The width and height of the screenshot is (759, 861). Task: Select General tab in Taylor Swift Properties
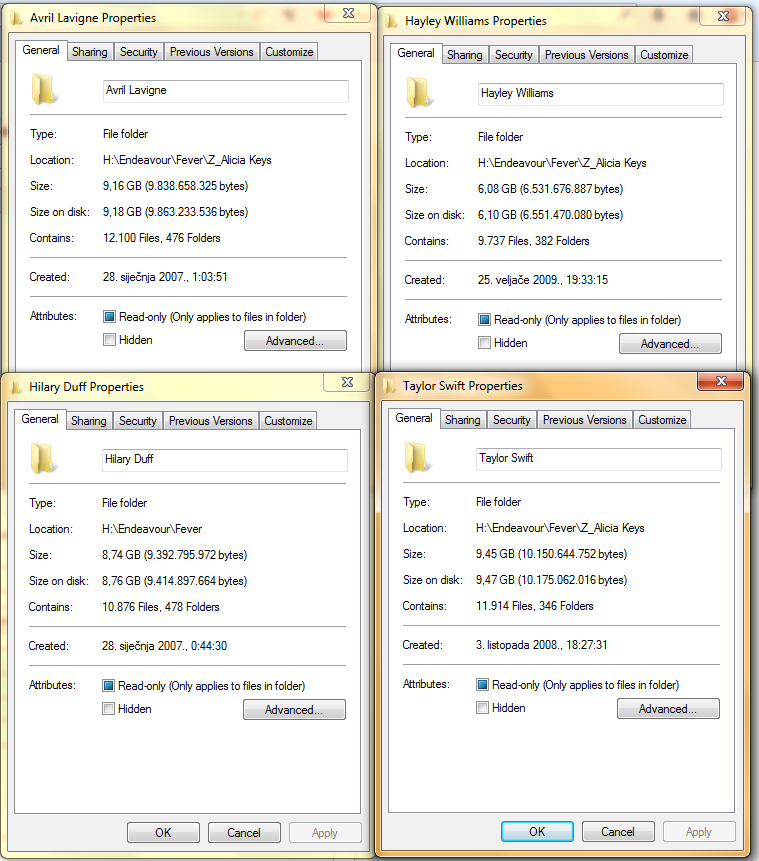[x=414, y=418]
